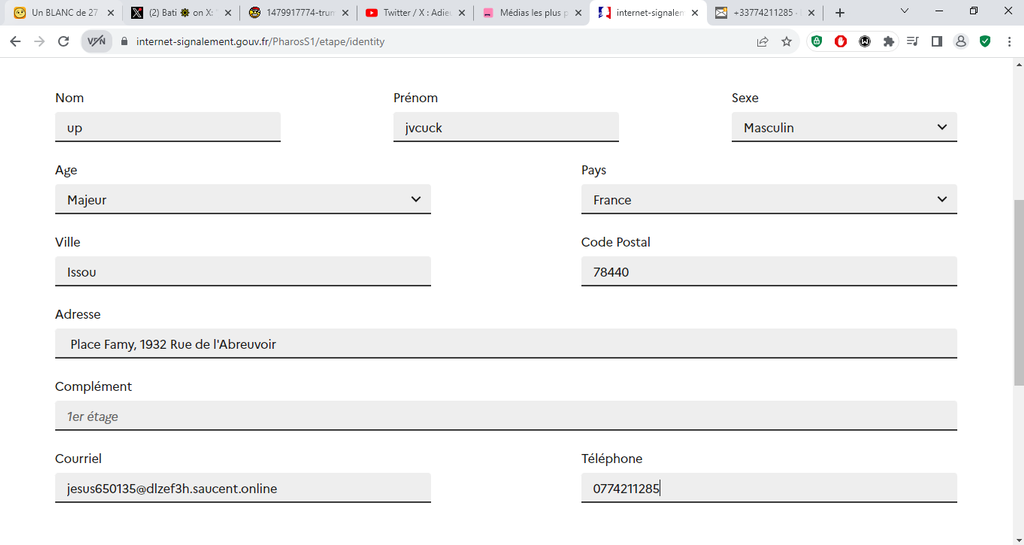Click the green check shield icon

pos(985,41)
